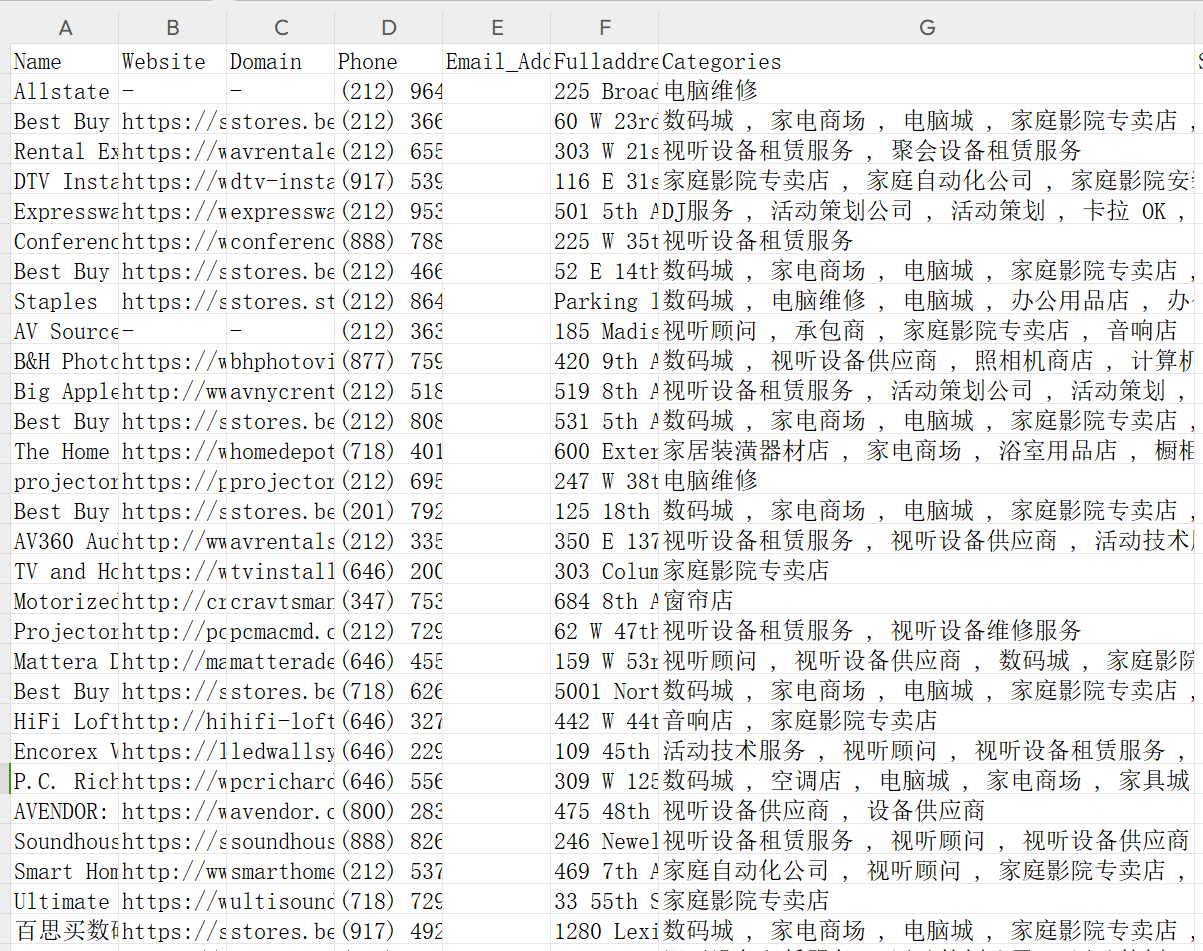
Task: Click the "Motorized" name cell
Action: [65, 601]
